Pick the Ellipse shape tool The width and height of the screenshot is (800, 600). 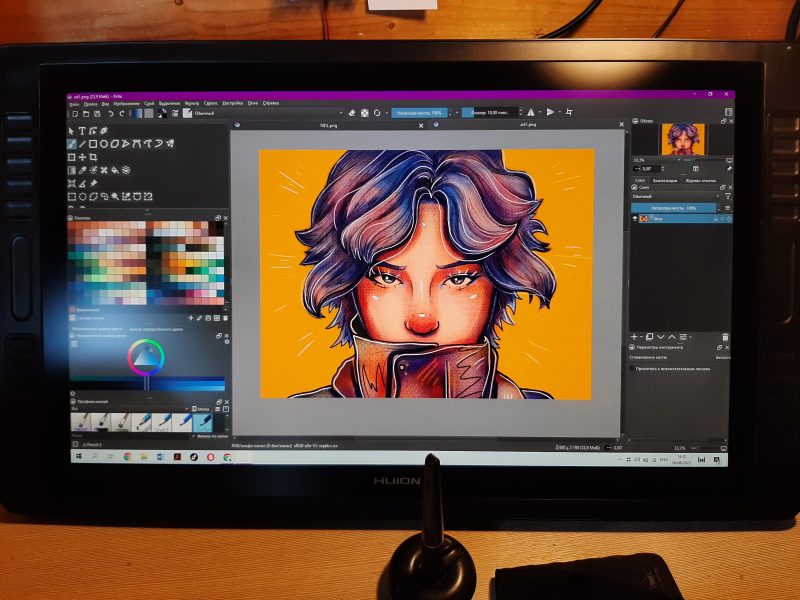point(104,144)
